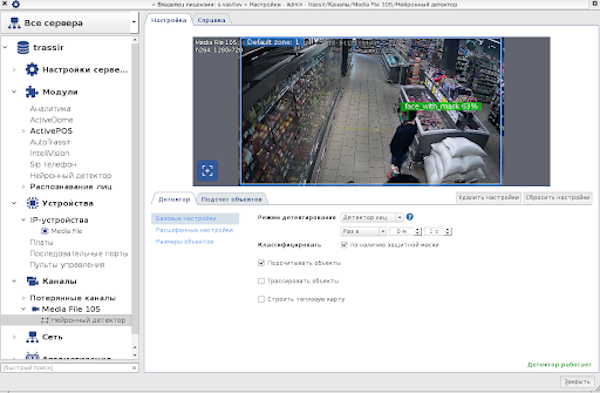This screenshot has width=600, height=393.
Task: Expand Распознавание лиц node
Action: (23, 187)
